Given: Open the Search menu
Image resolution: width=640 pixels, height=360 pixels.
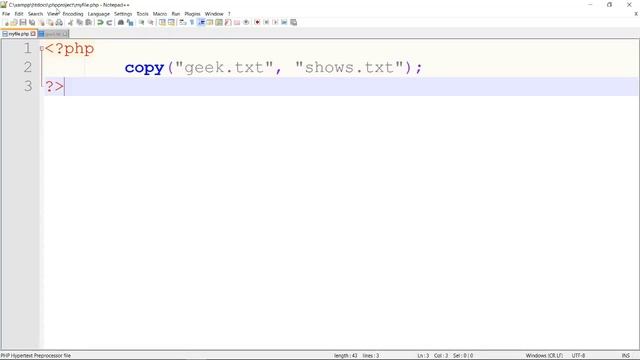Looking at the screenshot, I should 36,14.
